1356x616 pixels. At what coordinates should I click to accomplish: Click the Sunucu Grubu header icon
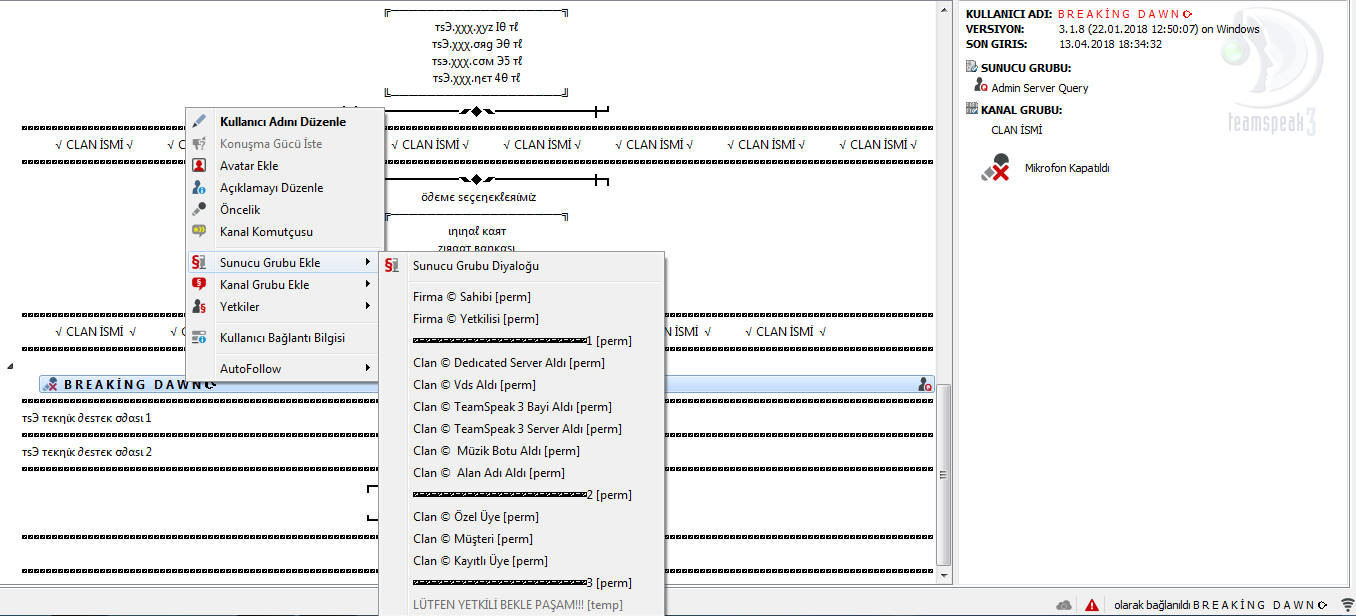(972, 67)
